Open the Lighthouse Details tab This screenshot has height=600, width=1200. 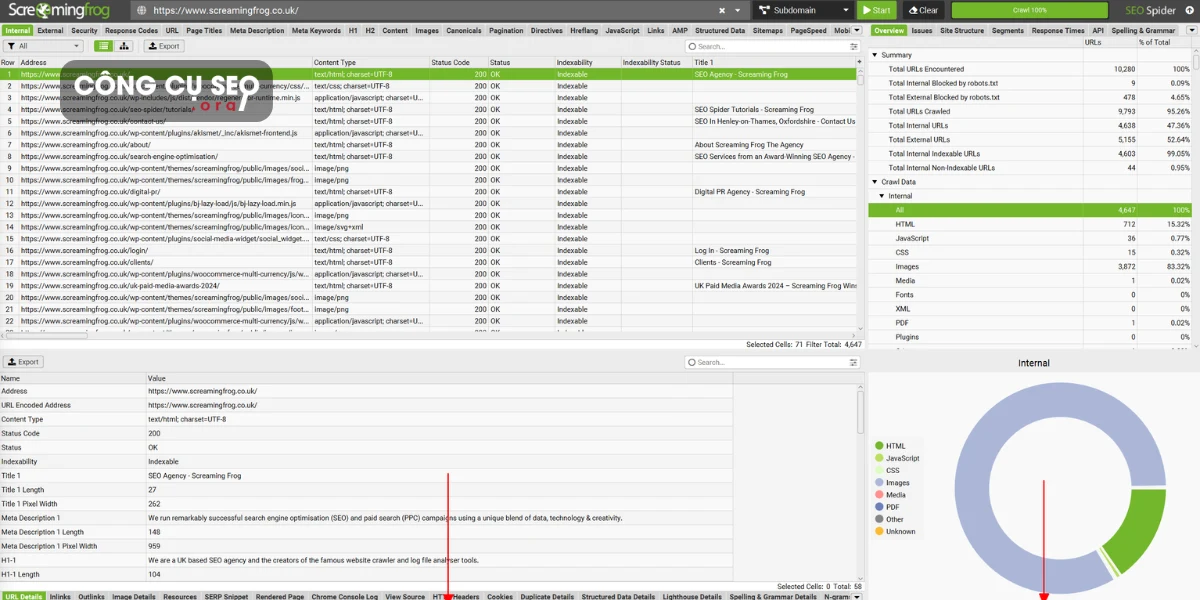[692, 596]
